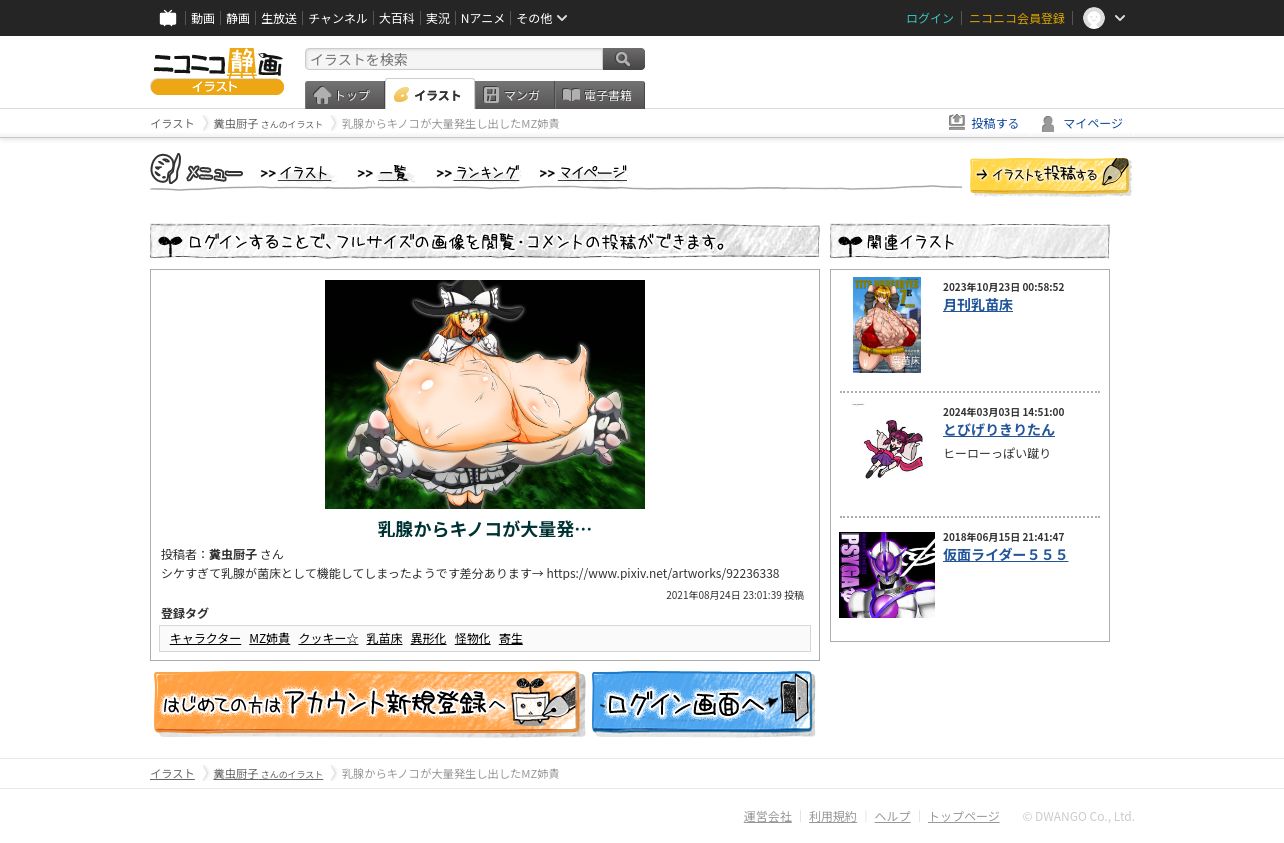The width and height of the screenshot is (1284, 843).
Task: Click ニコニコ会員登録 link
Action: tap(1017, 18)
